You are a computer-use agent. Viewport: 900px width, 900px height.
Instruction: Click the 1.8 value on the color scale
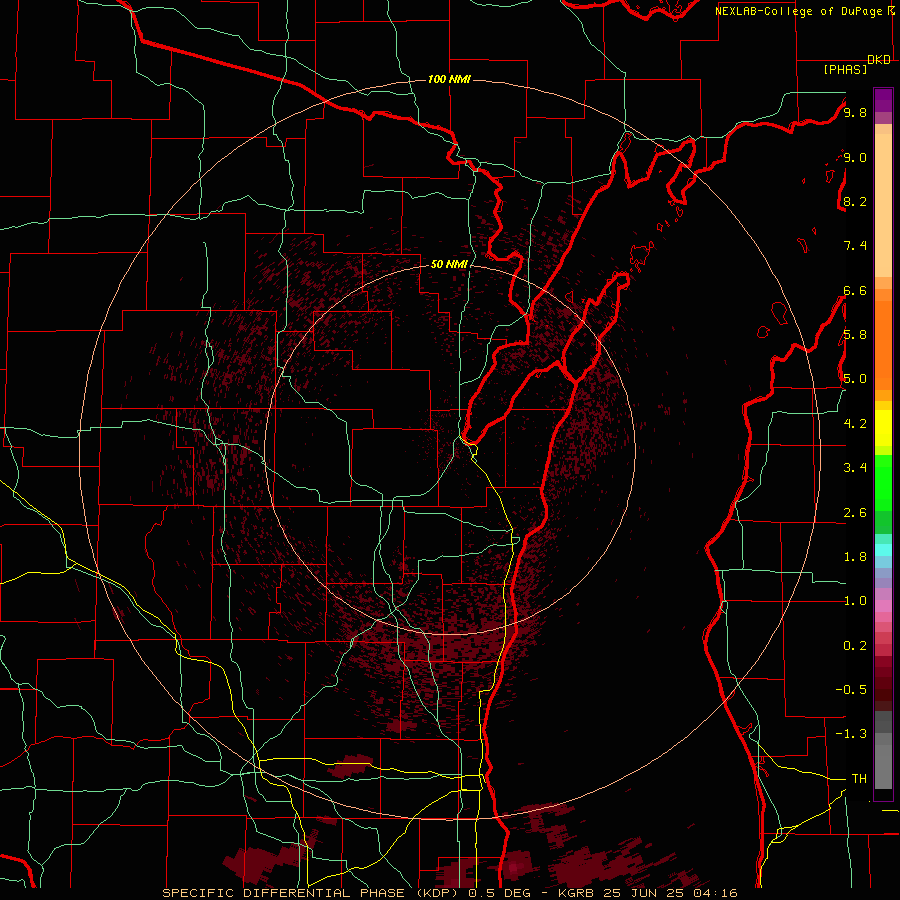[855, 557]
